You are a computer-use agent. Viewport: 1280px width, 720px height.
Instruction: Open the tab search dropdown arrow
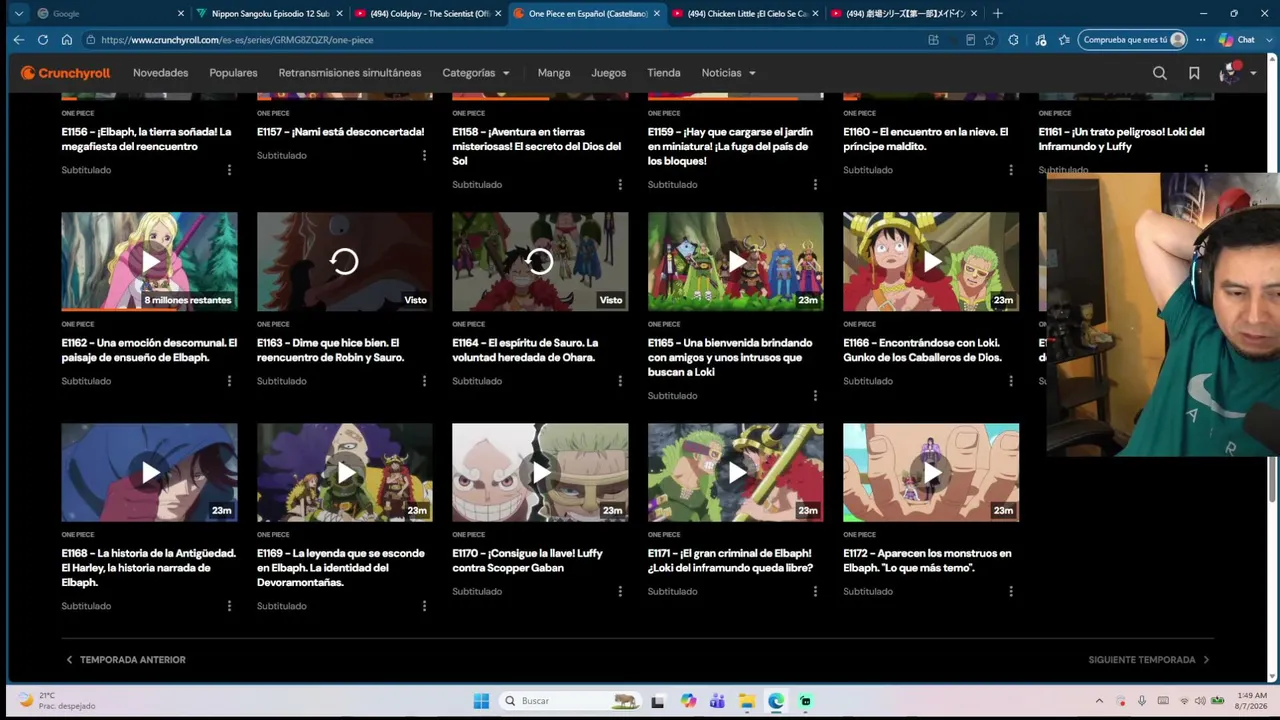click(18, 13)
